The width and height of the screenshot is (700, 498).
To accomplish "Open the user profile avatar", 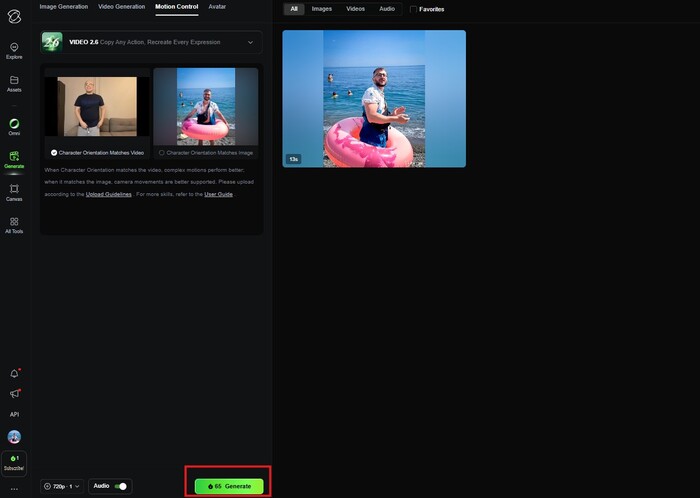I will tap(14, 437).
